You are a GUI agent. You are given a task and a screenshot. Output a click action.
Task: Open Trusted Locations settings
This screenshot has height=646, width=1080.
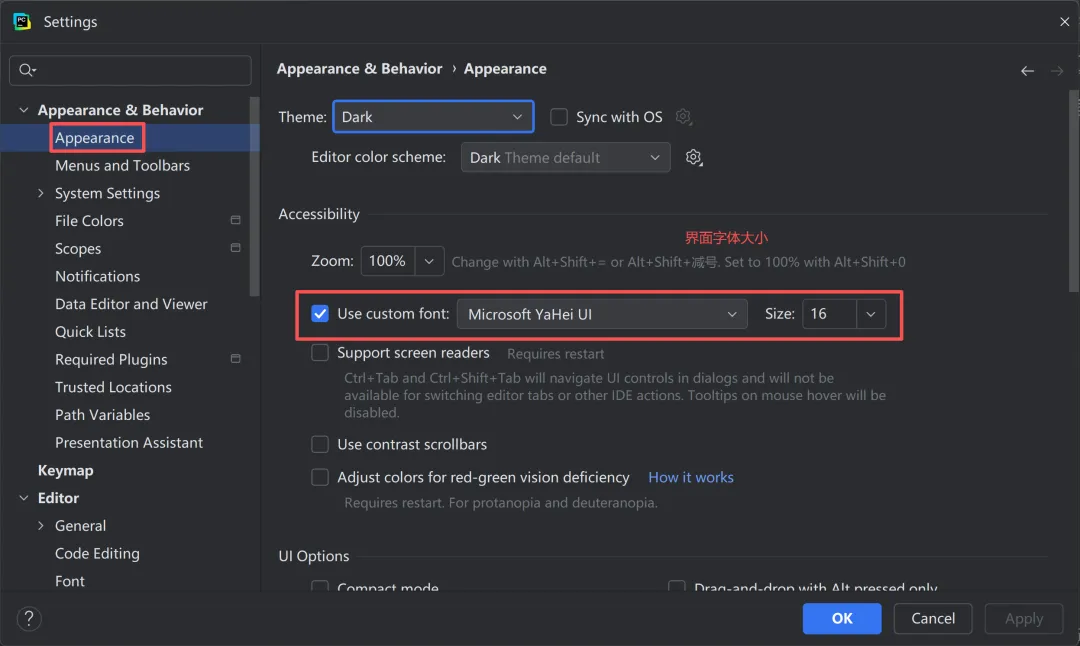coord(113,387)
